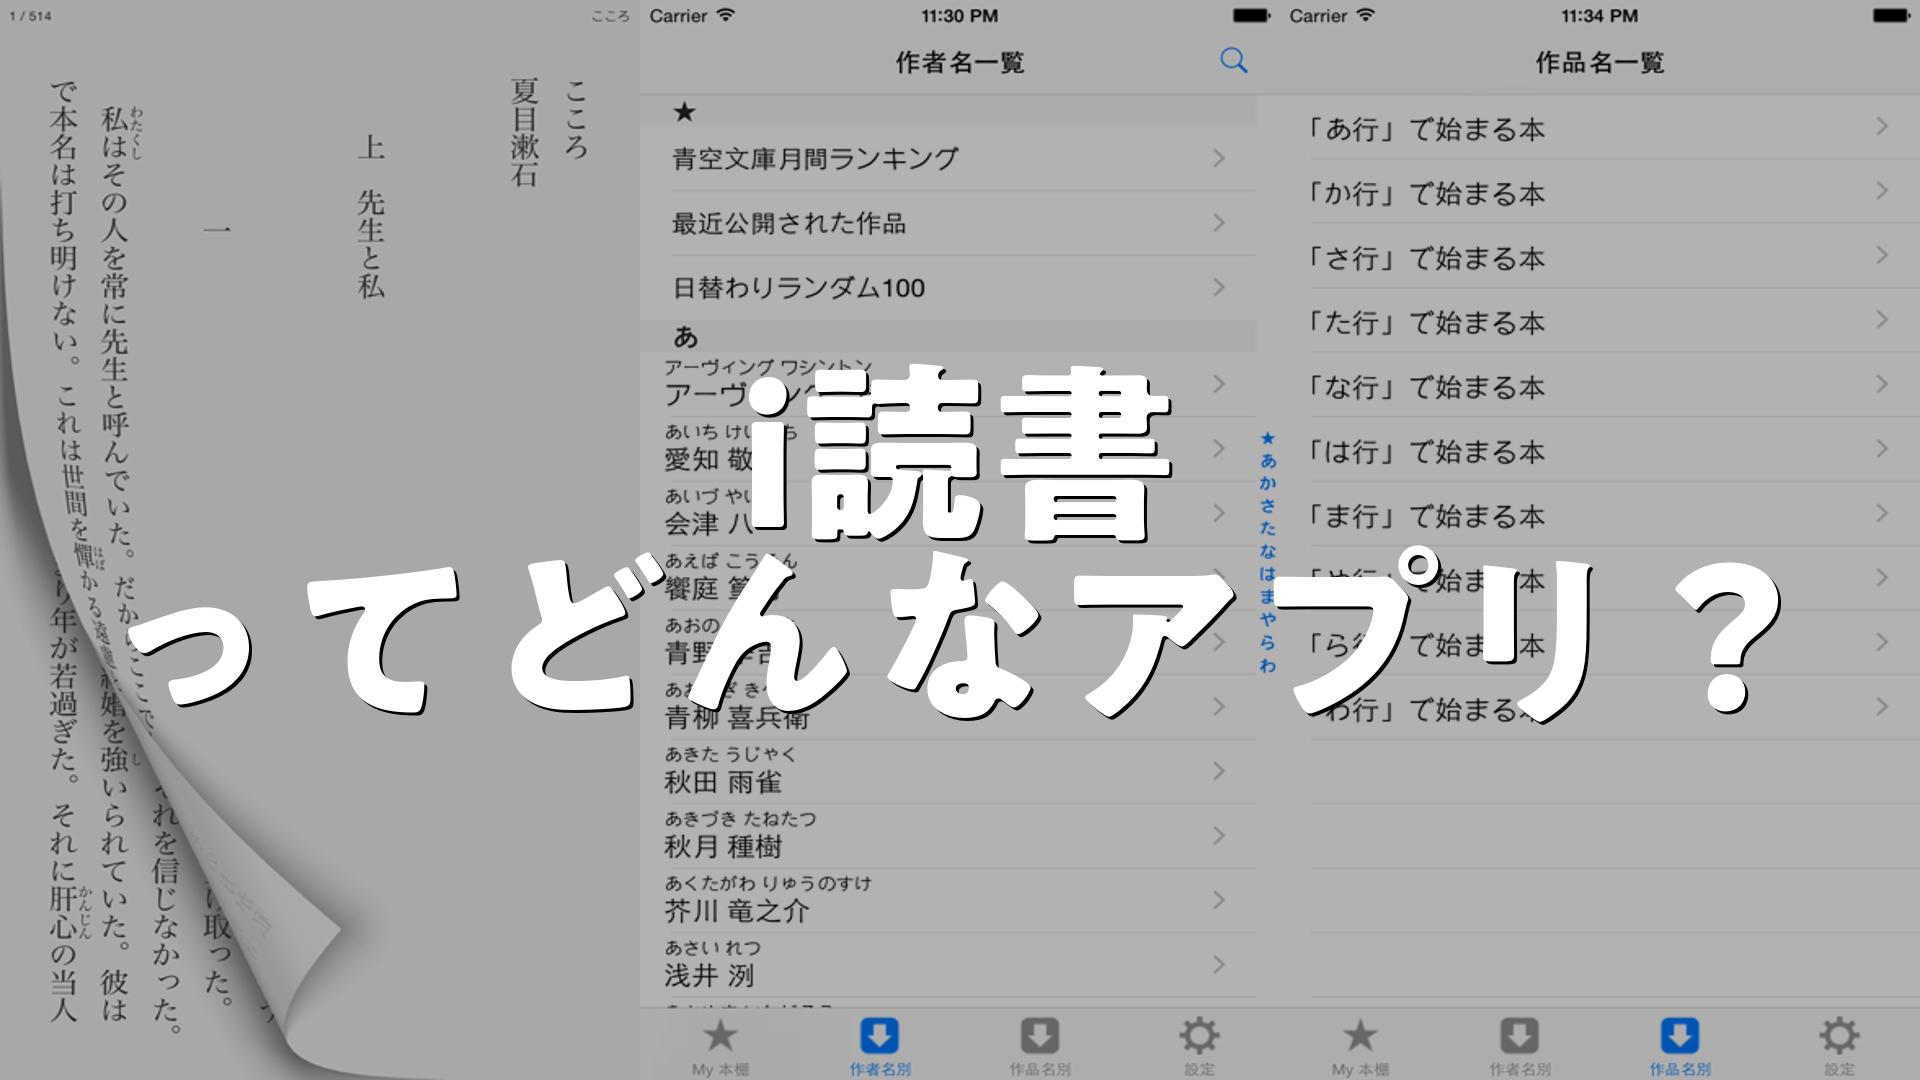Open 青空文庫月間ランキング row
Viewport: 1920px width, 1080px height.
click(x=948, y=158)
